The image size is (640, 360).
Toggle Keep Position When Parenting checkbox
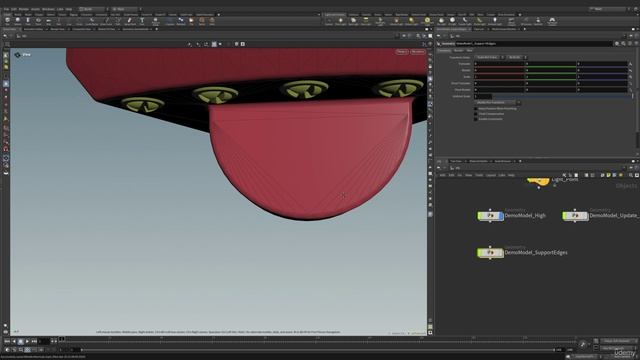476,109
